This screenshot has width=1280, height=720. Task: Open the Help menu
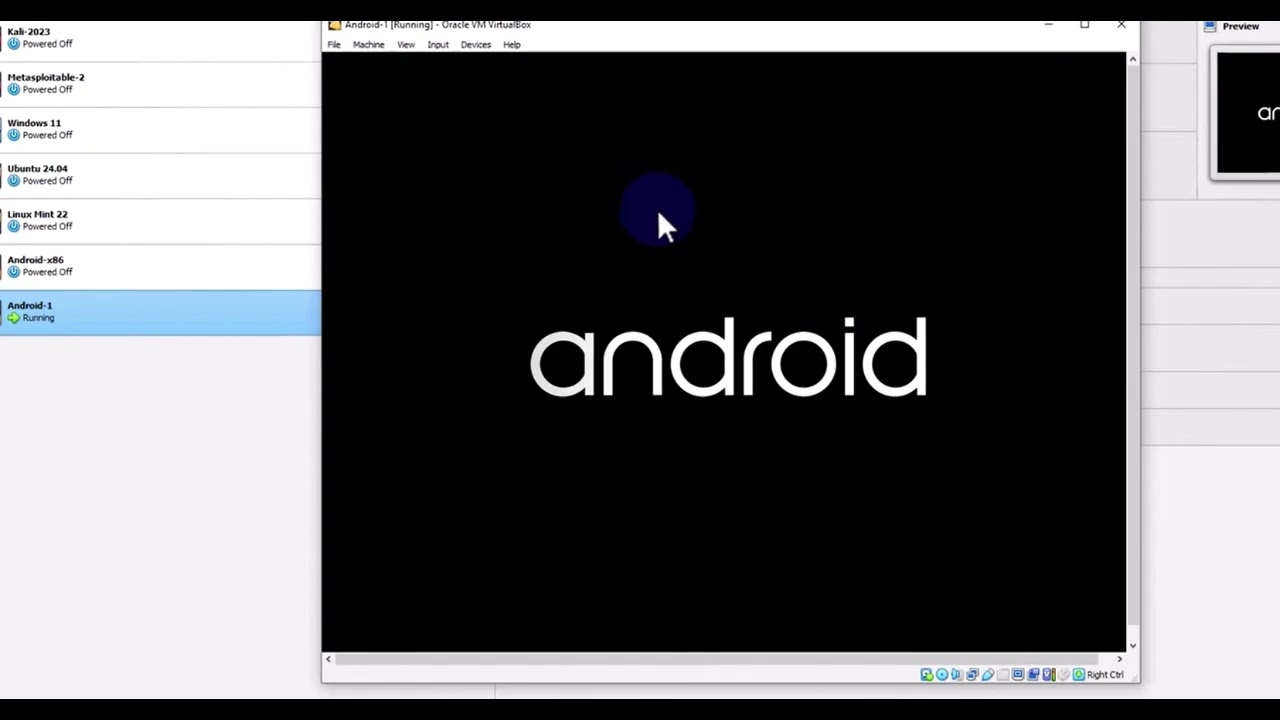pyautogui.click(x=512, y=45)
